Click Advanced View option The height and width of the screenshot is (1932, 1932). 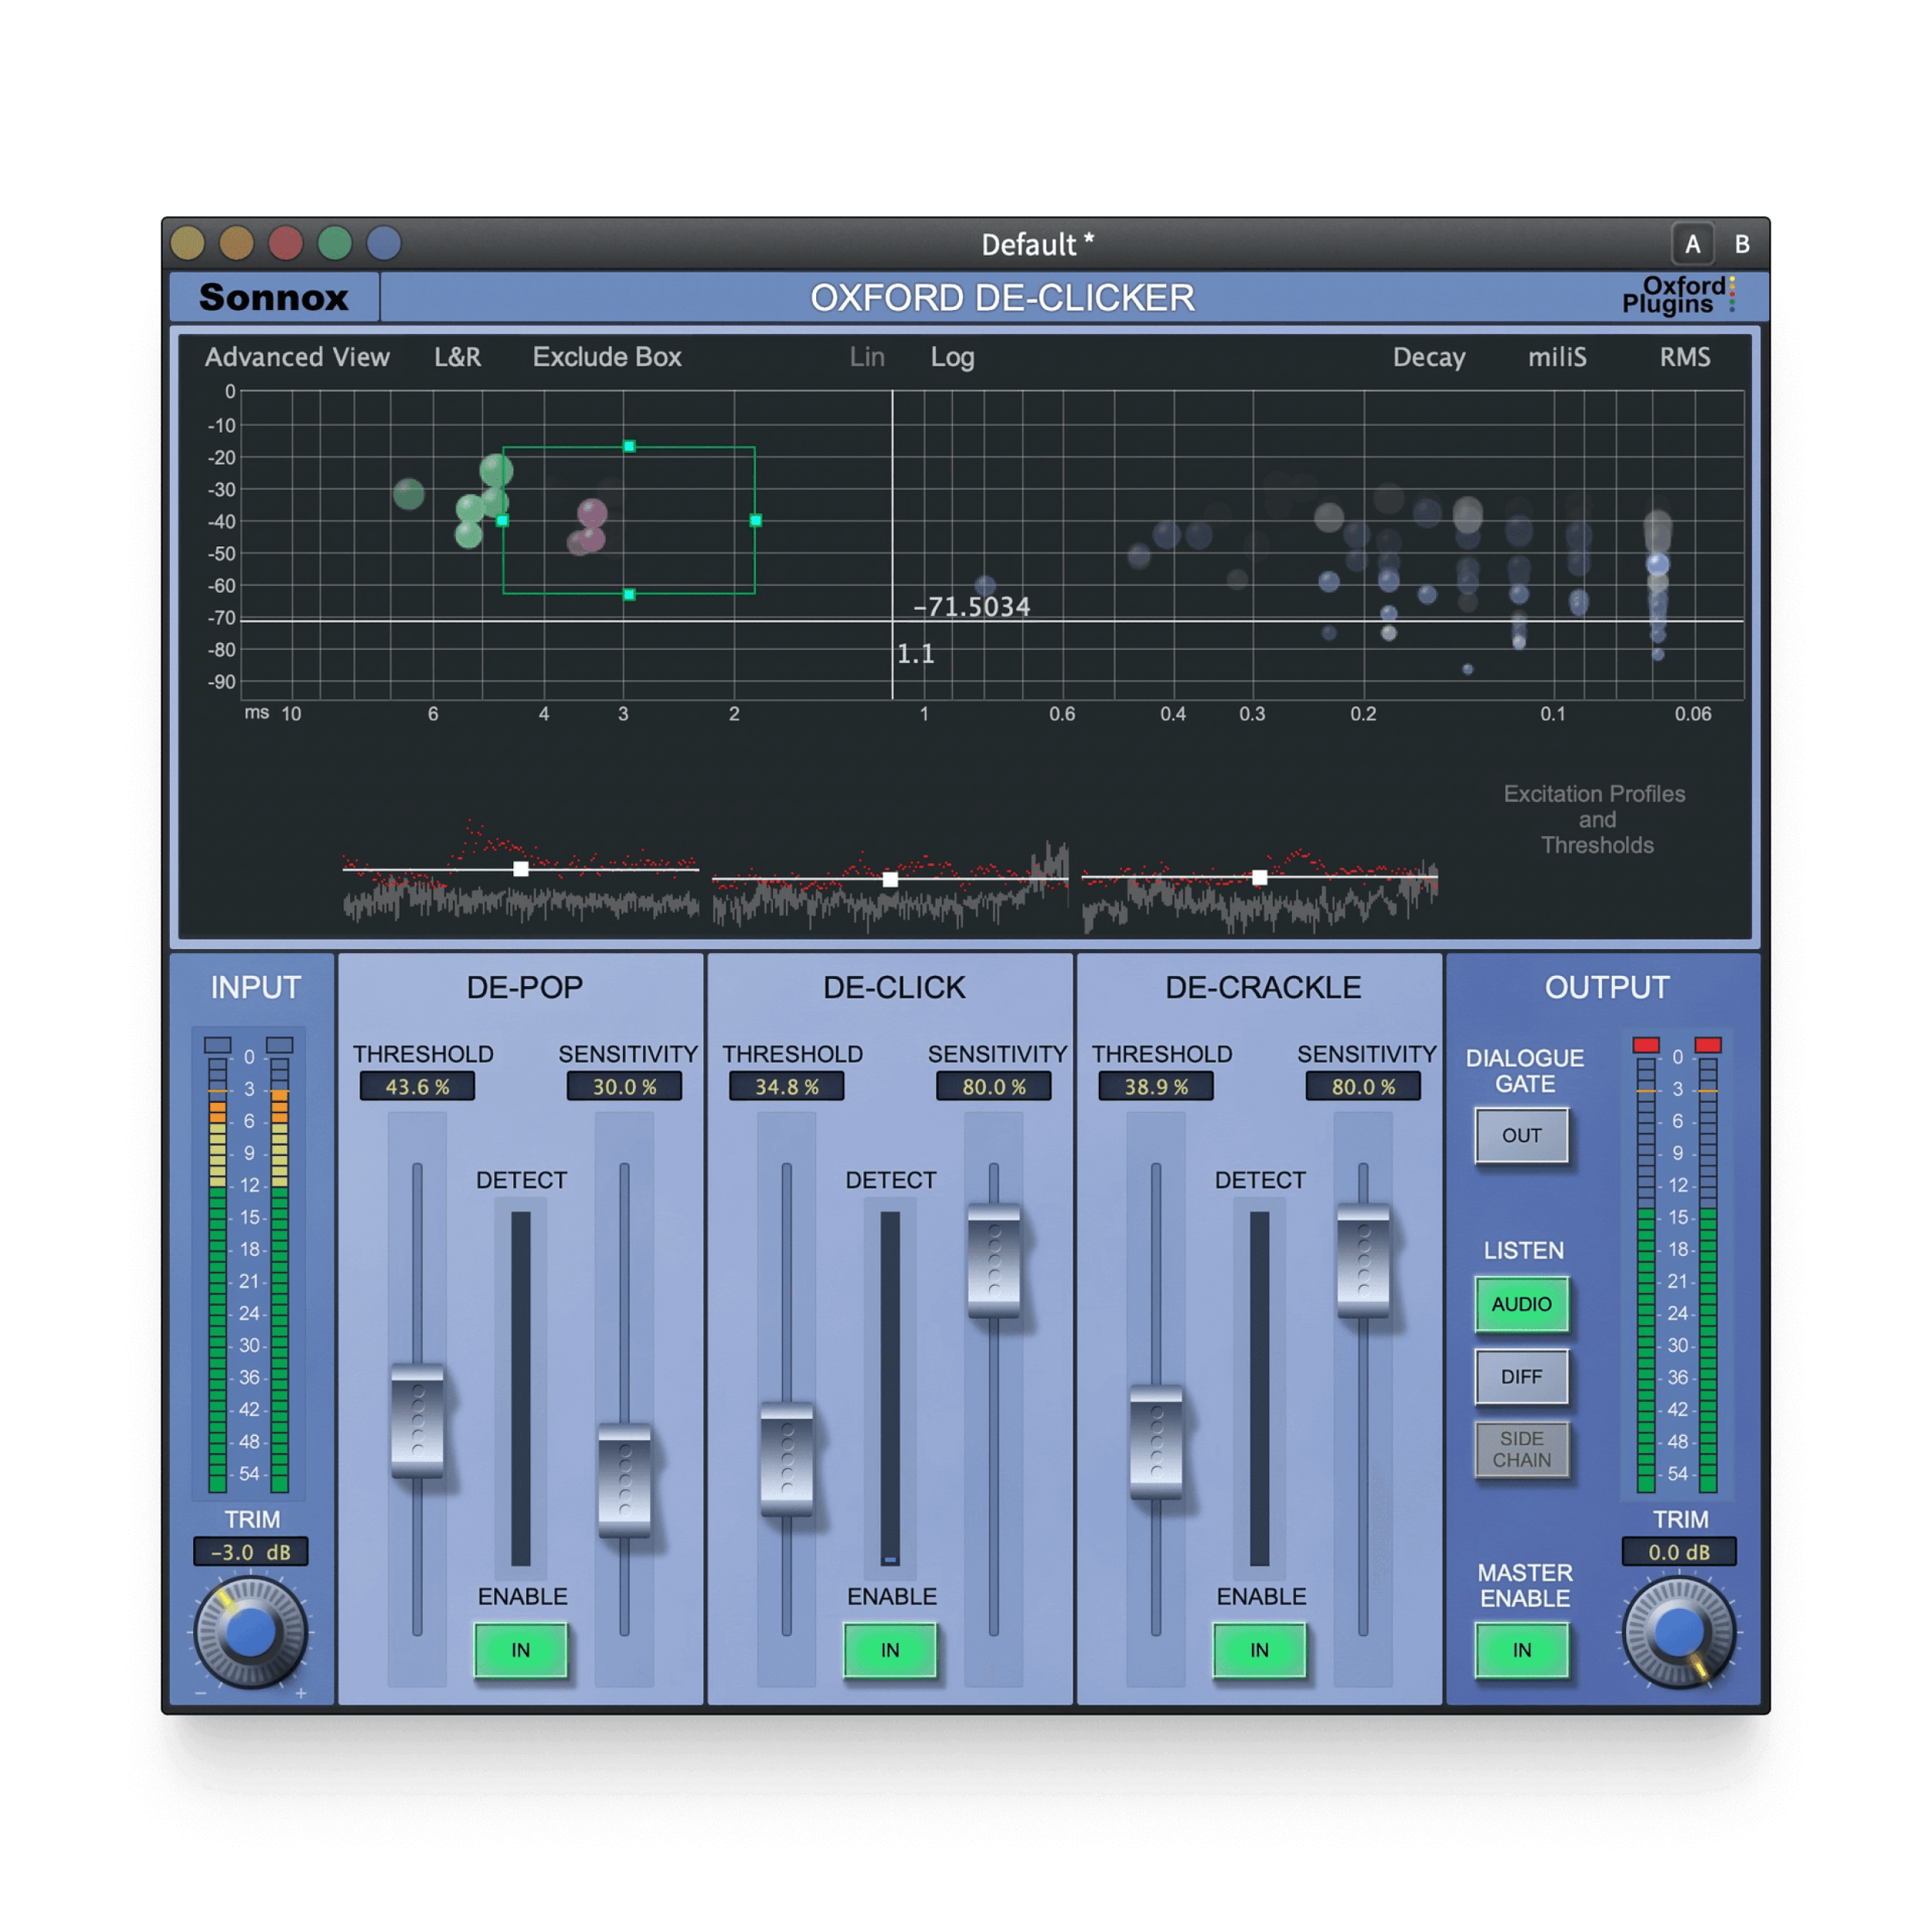click(297, 357)
